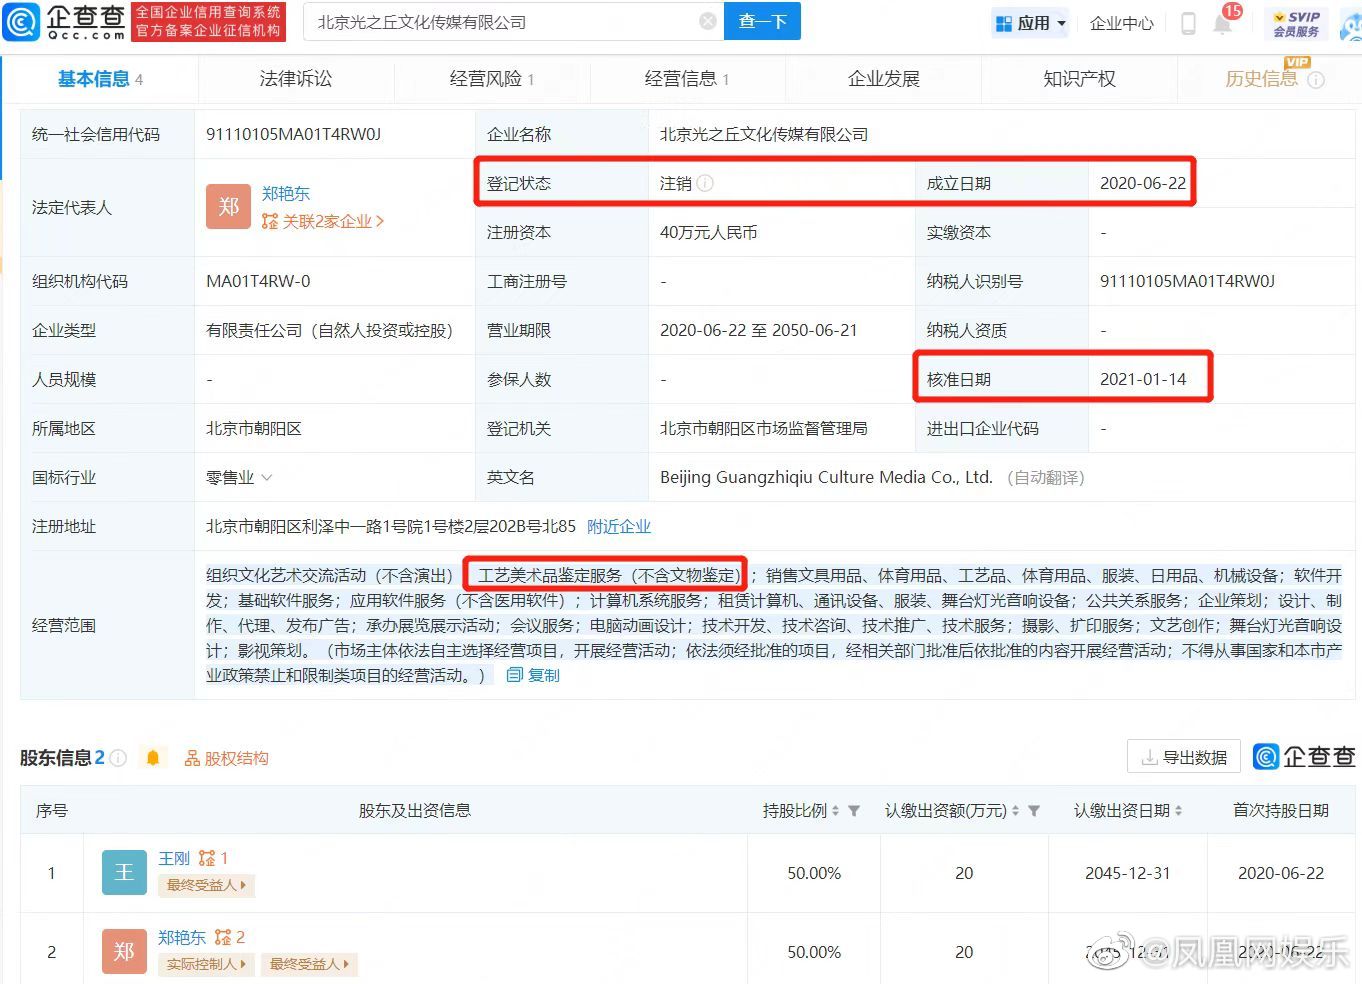Open the notifications bell with badge 15

point(1222,23)
